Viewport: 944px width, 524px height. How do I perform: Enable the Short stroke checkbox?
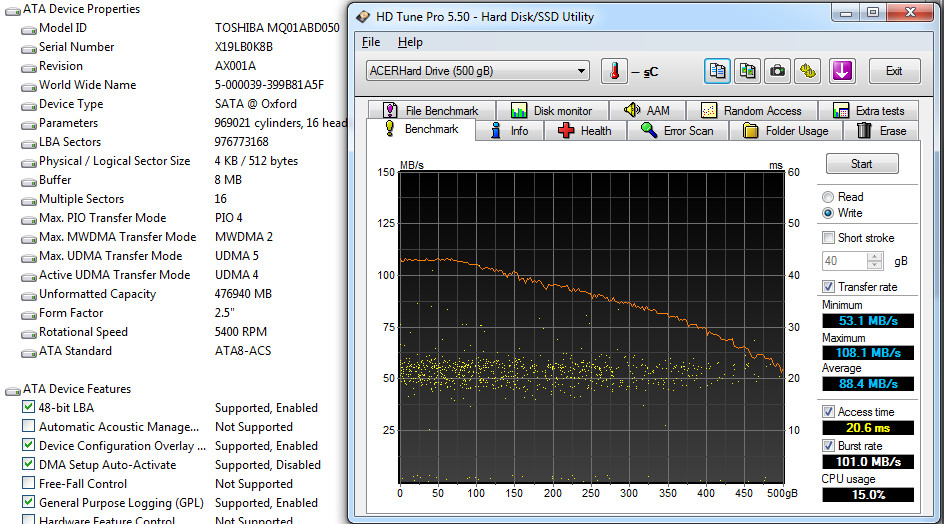[828, 238]
